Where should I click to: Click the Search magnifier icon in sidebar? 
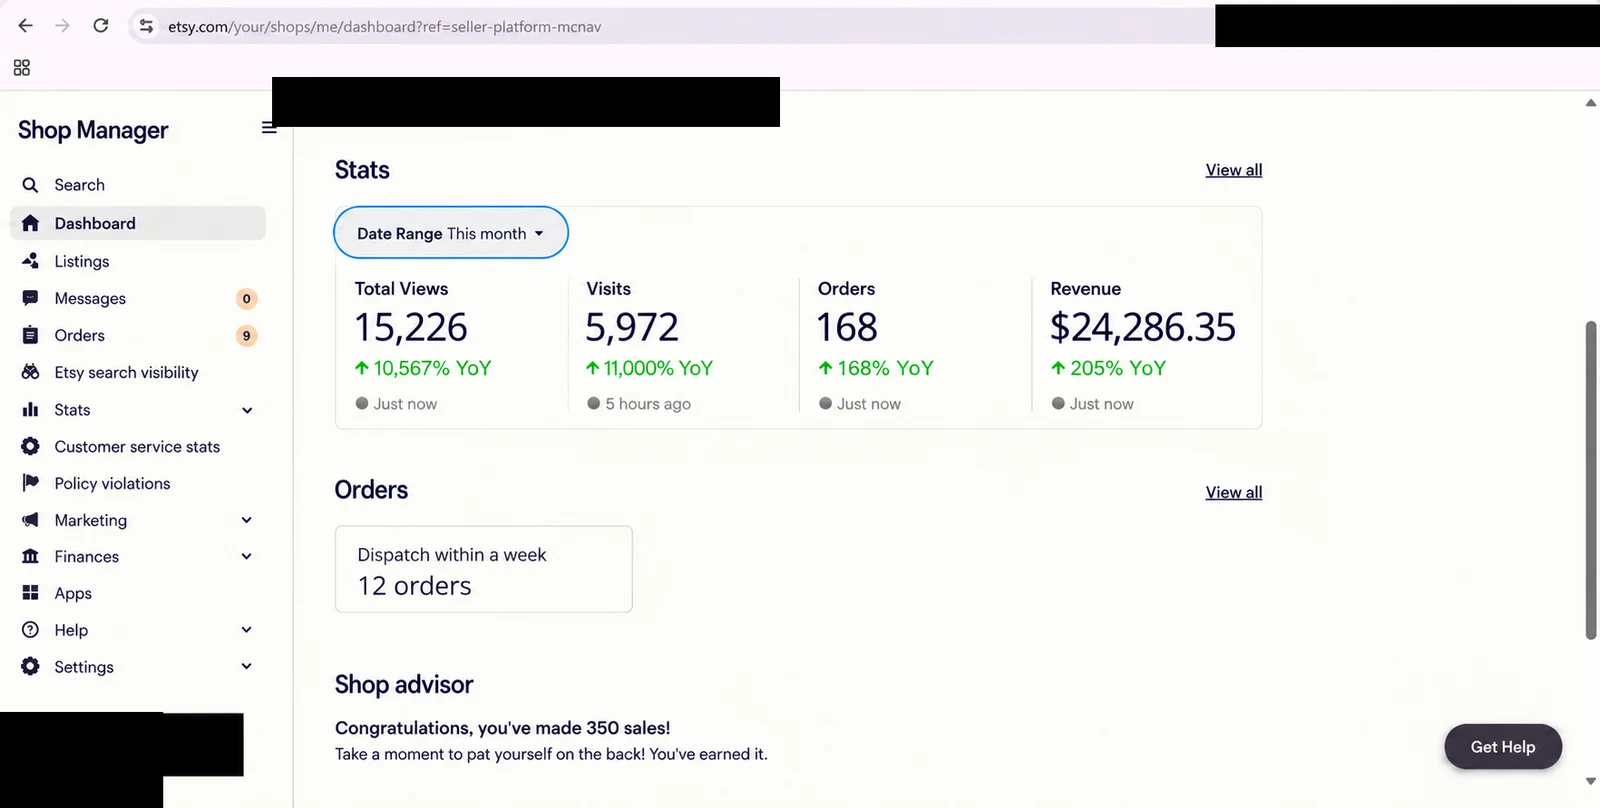(31, 185)
